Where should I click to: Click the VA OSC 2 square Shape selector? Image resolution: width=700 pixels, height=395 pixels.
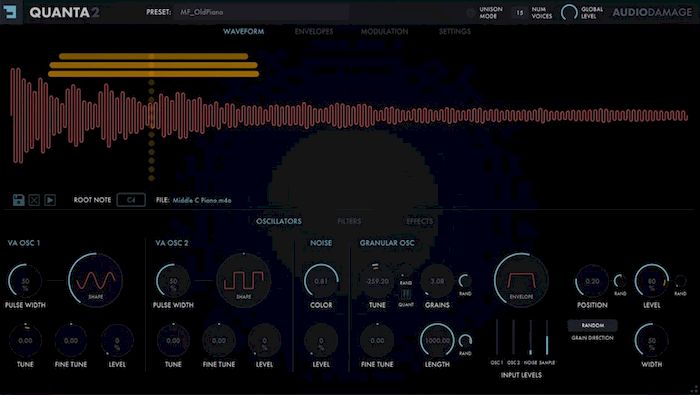[x=243, y=280]
